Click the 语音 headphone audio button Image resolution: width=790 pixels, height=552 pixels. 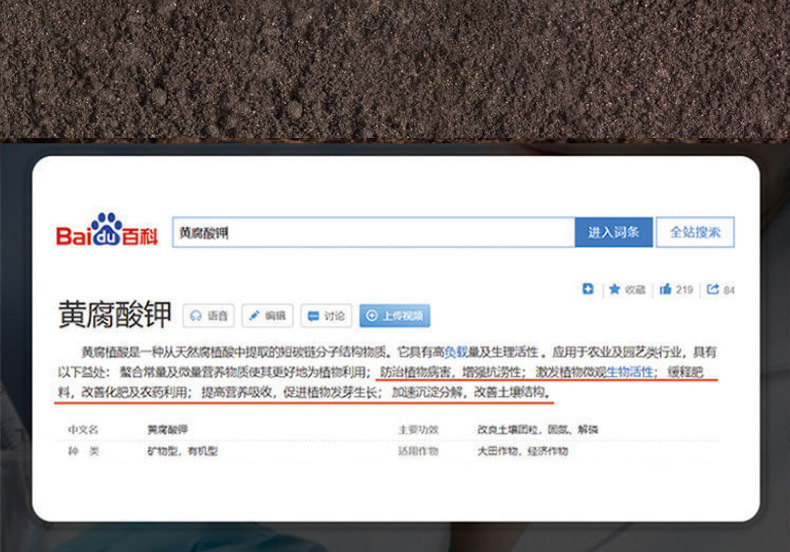pyautogui.click(x=209, y=316)
